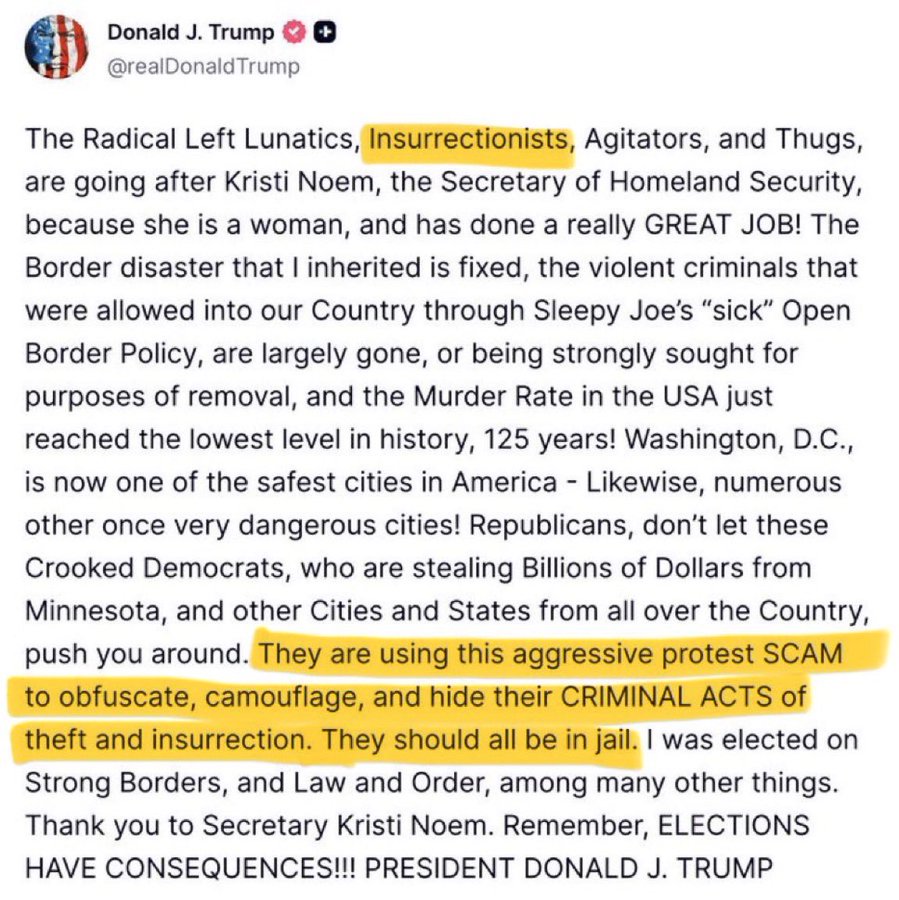Screen dimensions: 899x900
Task: Click the highlighted word Insurrectionists
Action: tap(468, 138)
